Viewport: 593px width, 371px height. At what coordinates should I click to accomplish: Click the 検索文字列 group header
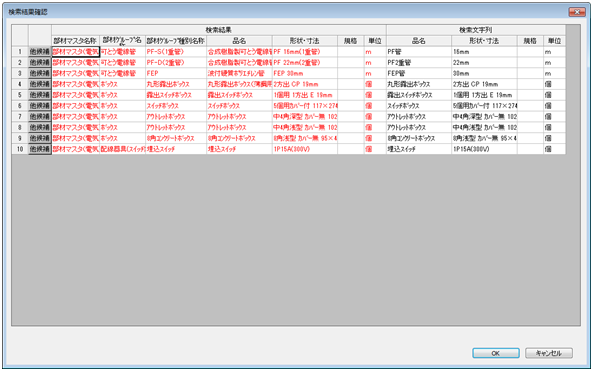[x=476, y=30]
